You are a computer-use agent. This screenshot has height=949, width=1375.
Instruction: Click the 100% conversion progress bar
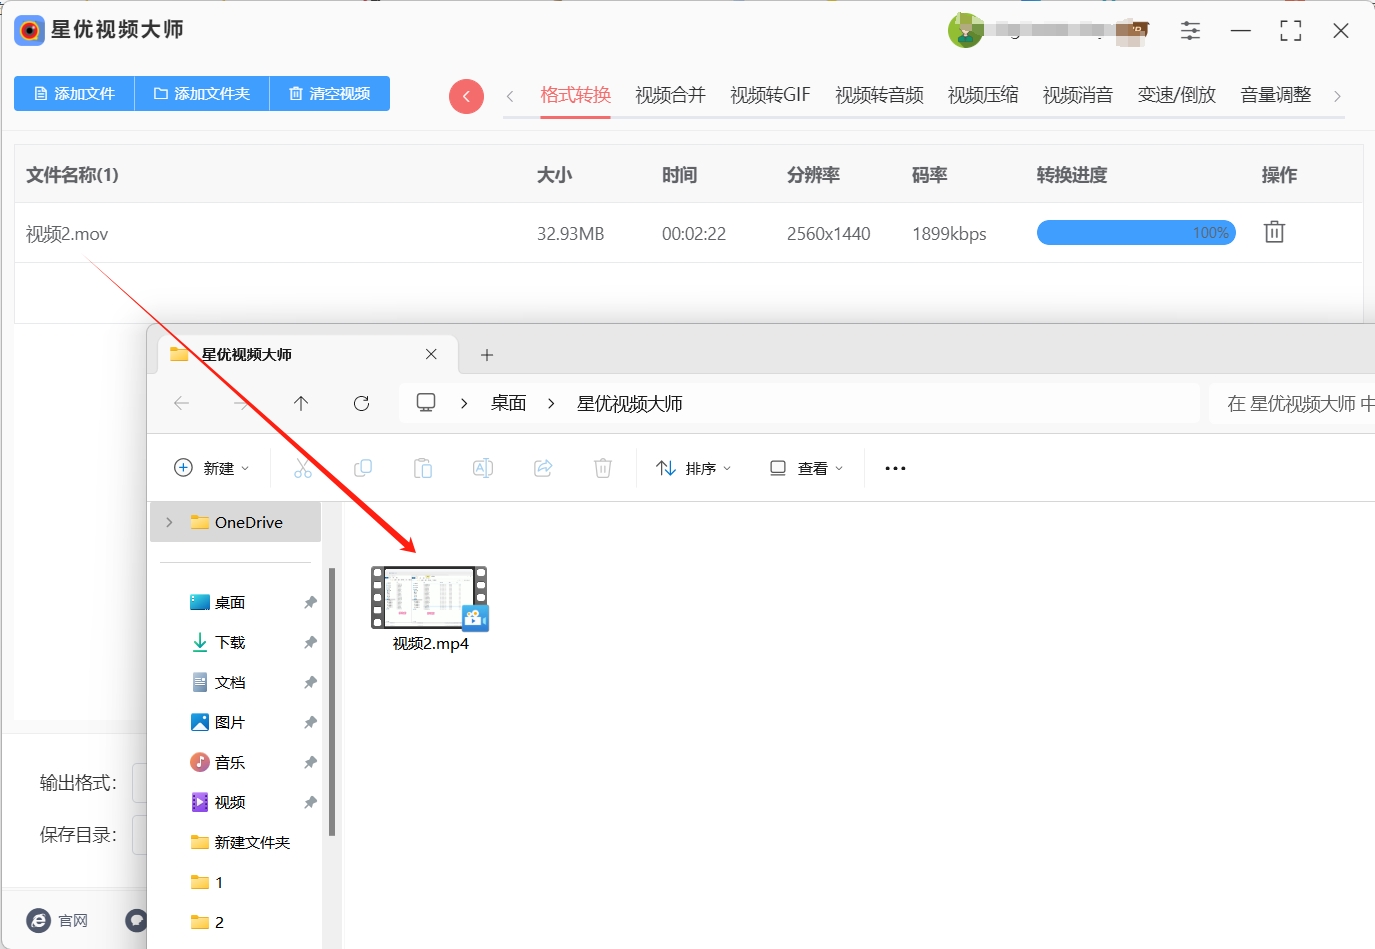pos(1136,233)
